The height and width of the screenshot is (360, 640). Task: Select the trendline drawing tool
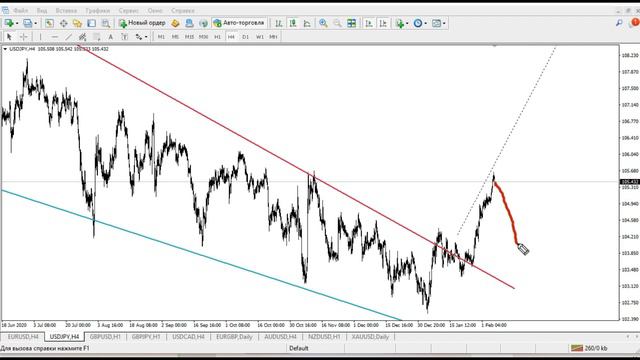pos(68,37)
